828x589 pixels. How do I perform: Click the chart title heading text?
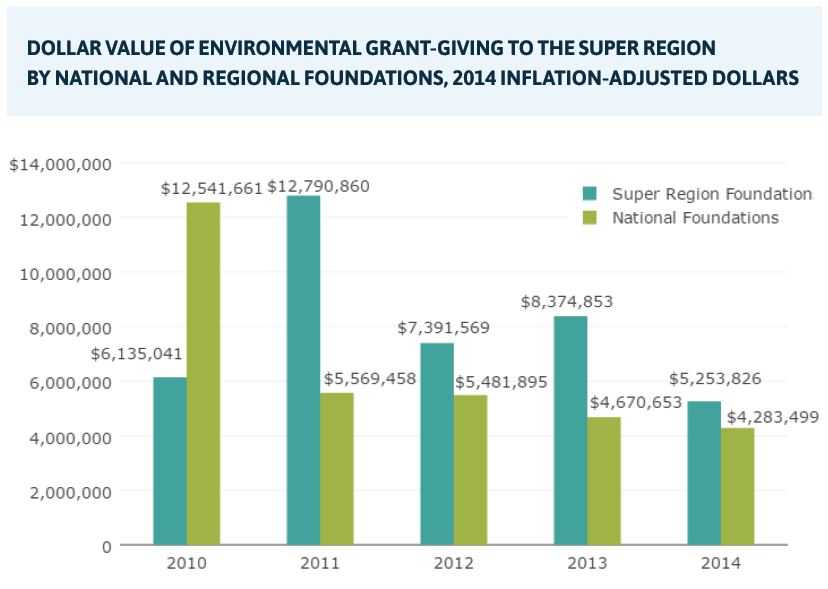[x=412, y=63]
